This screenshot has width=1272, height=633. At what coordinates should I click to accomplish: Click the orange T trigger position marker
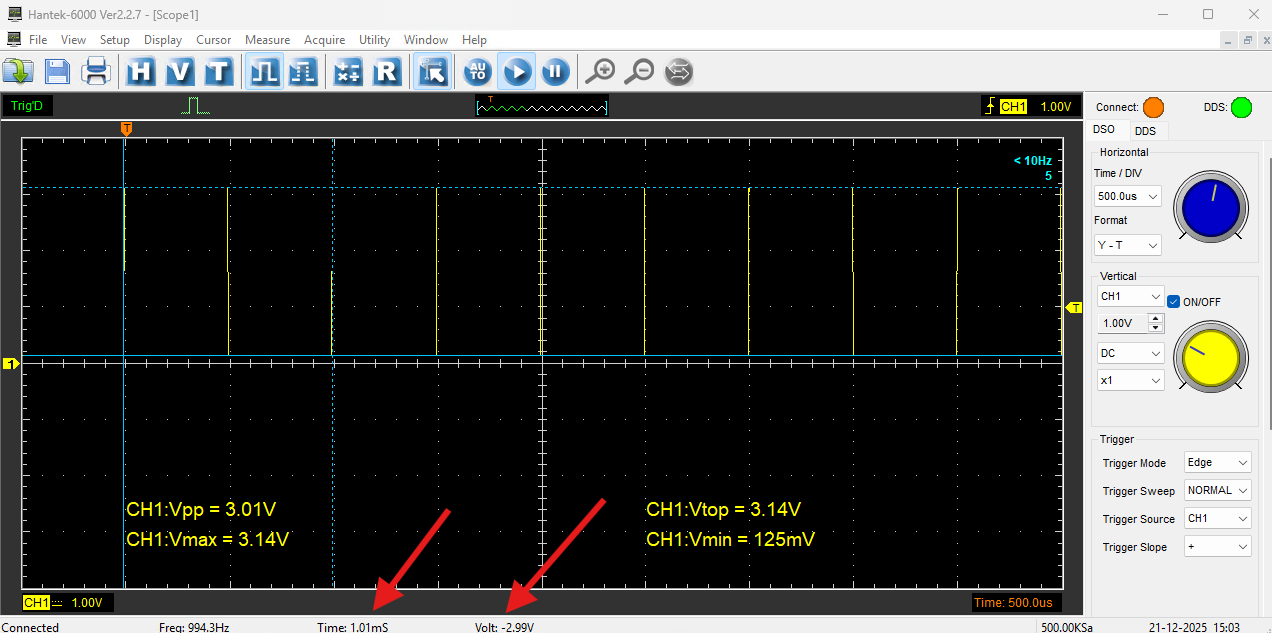(x=126, y=128)
